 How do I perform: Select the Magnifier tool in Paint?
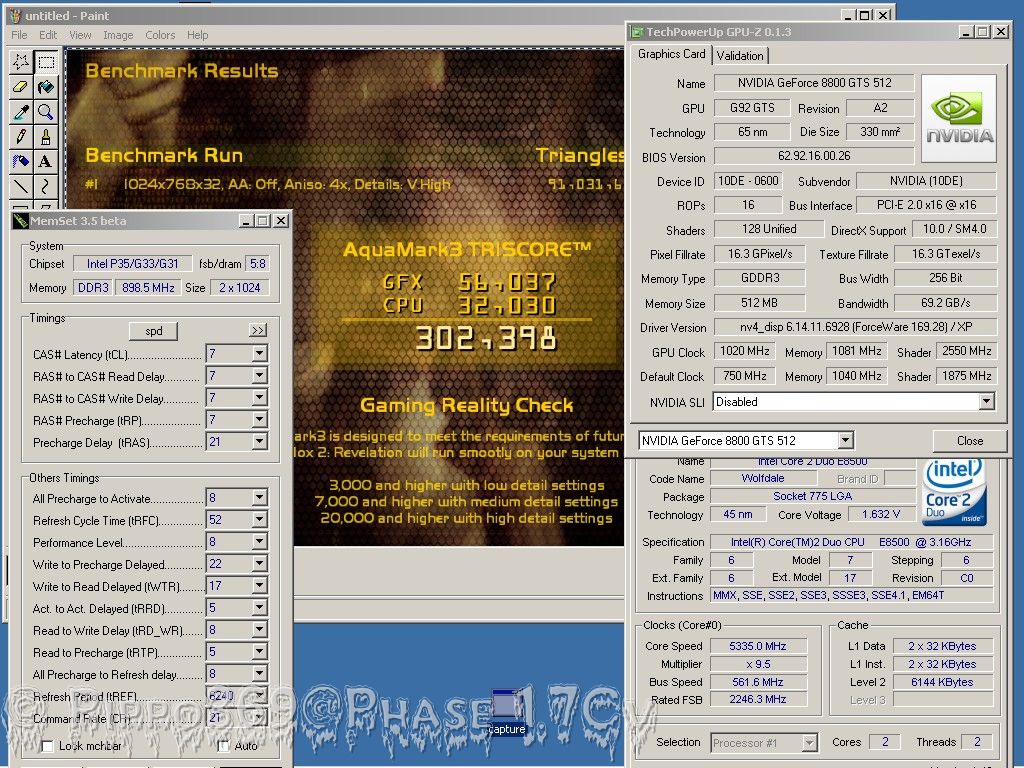(x=46, y=112)
